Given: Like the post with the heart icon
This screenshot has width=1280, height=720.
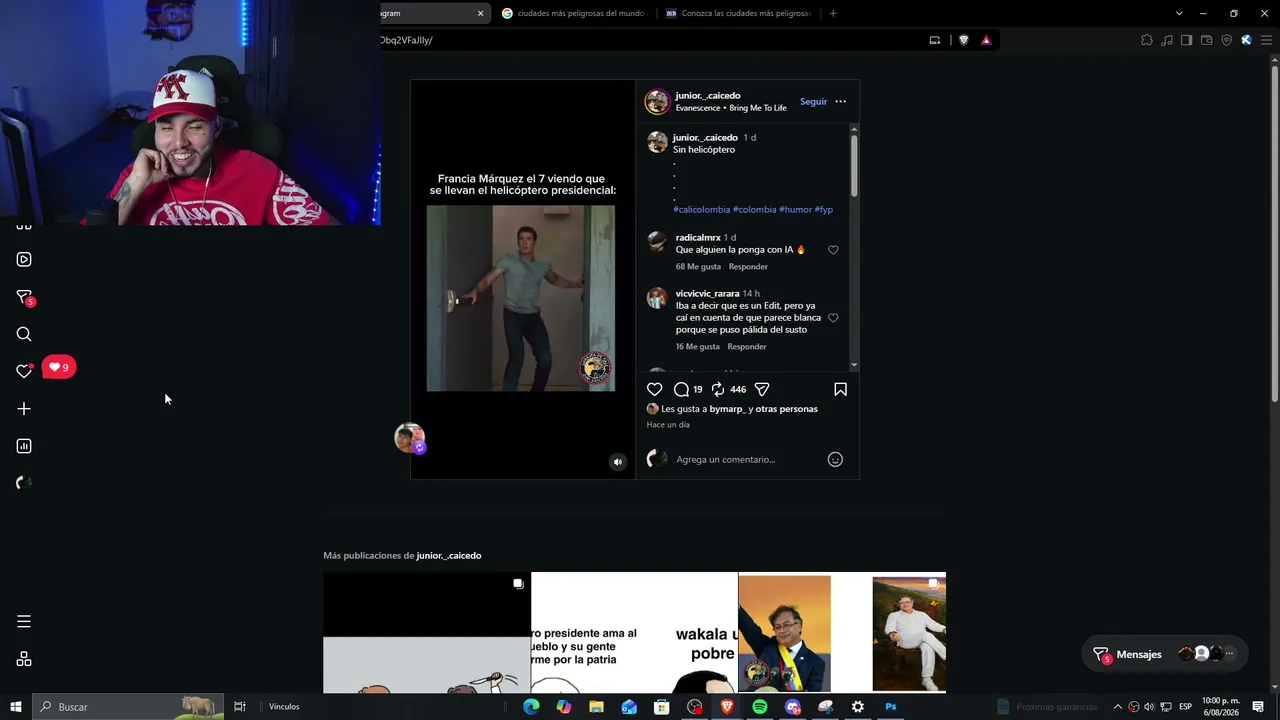Looking at the screenshot, I should pos(655,389).
